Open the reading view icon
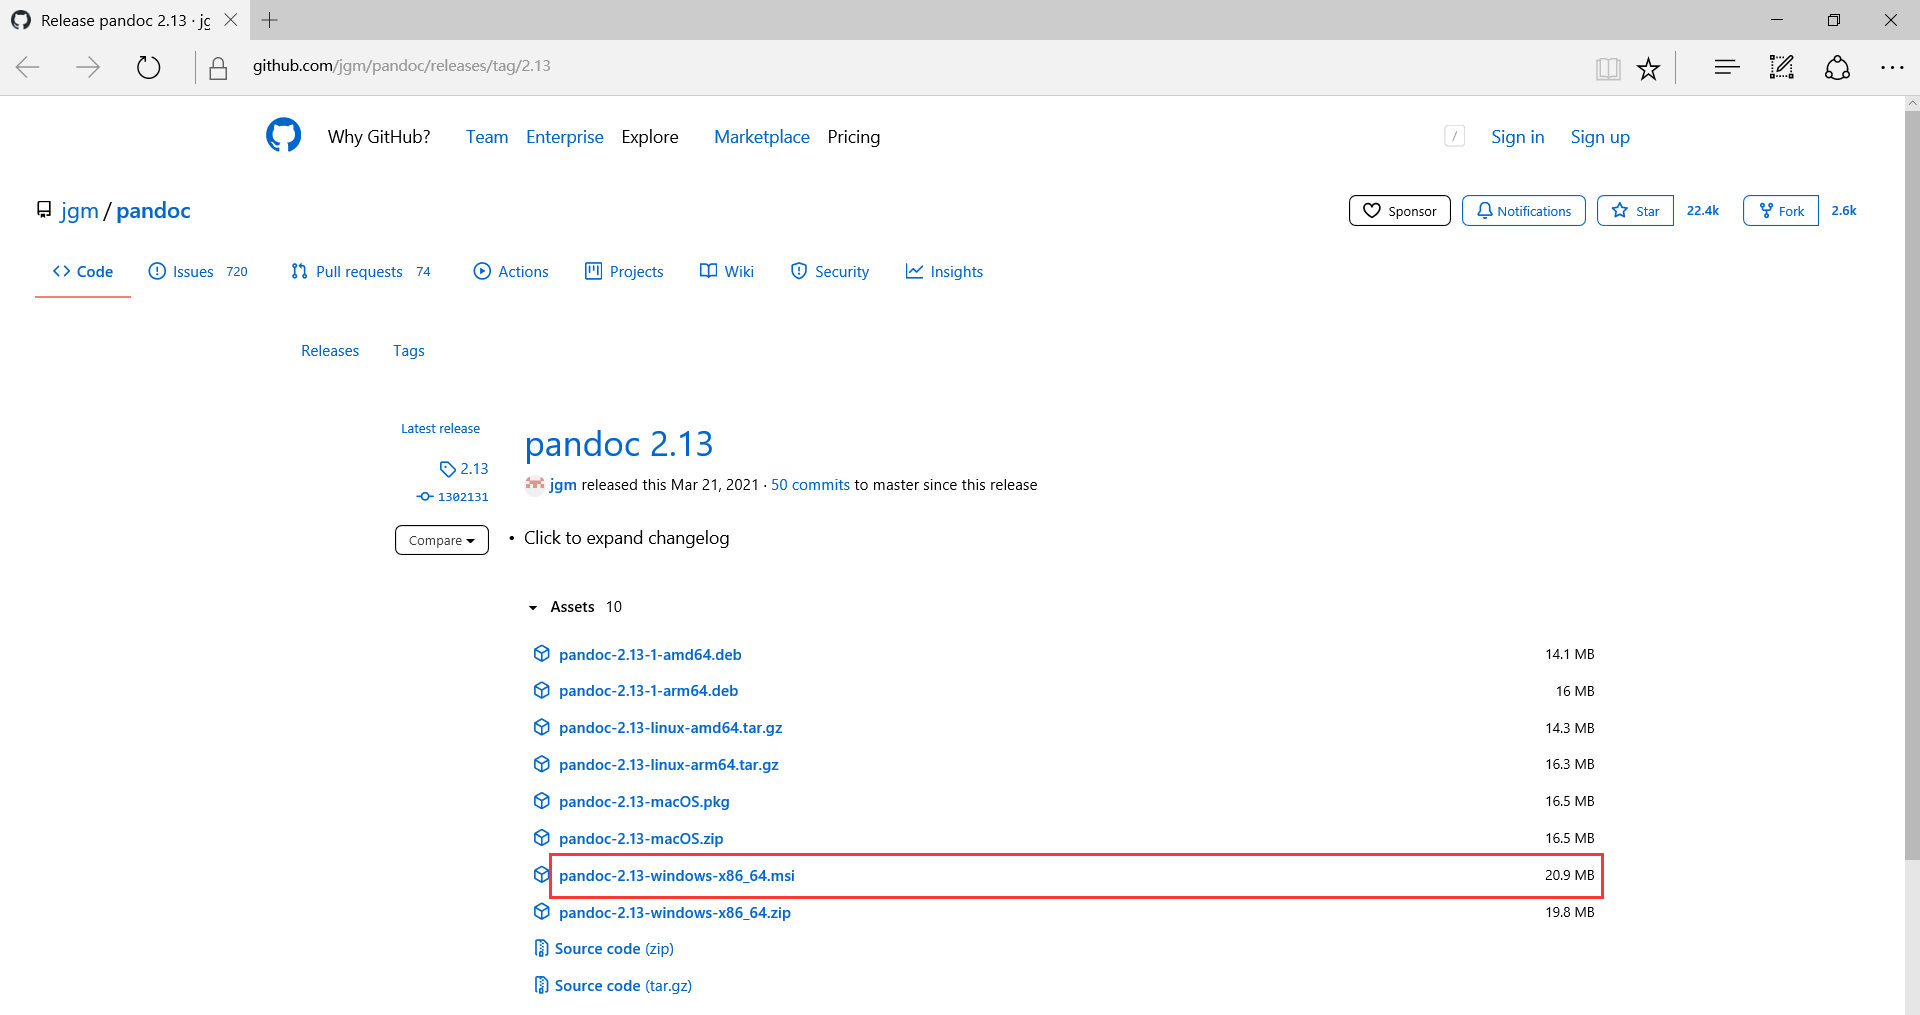The image size is (1920, 1015). coord(1608,68)
